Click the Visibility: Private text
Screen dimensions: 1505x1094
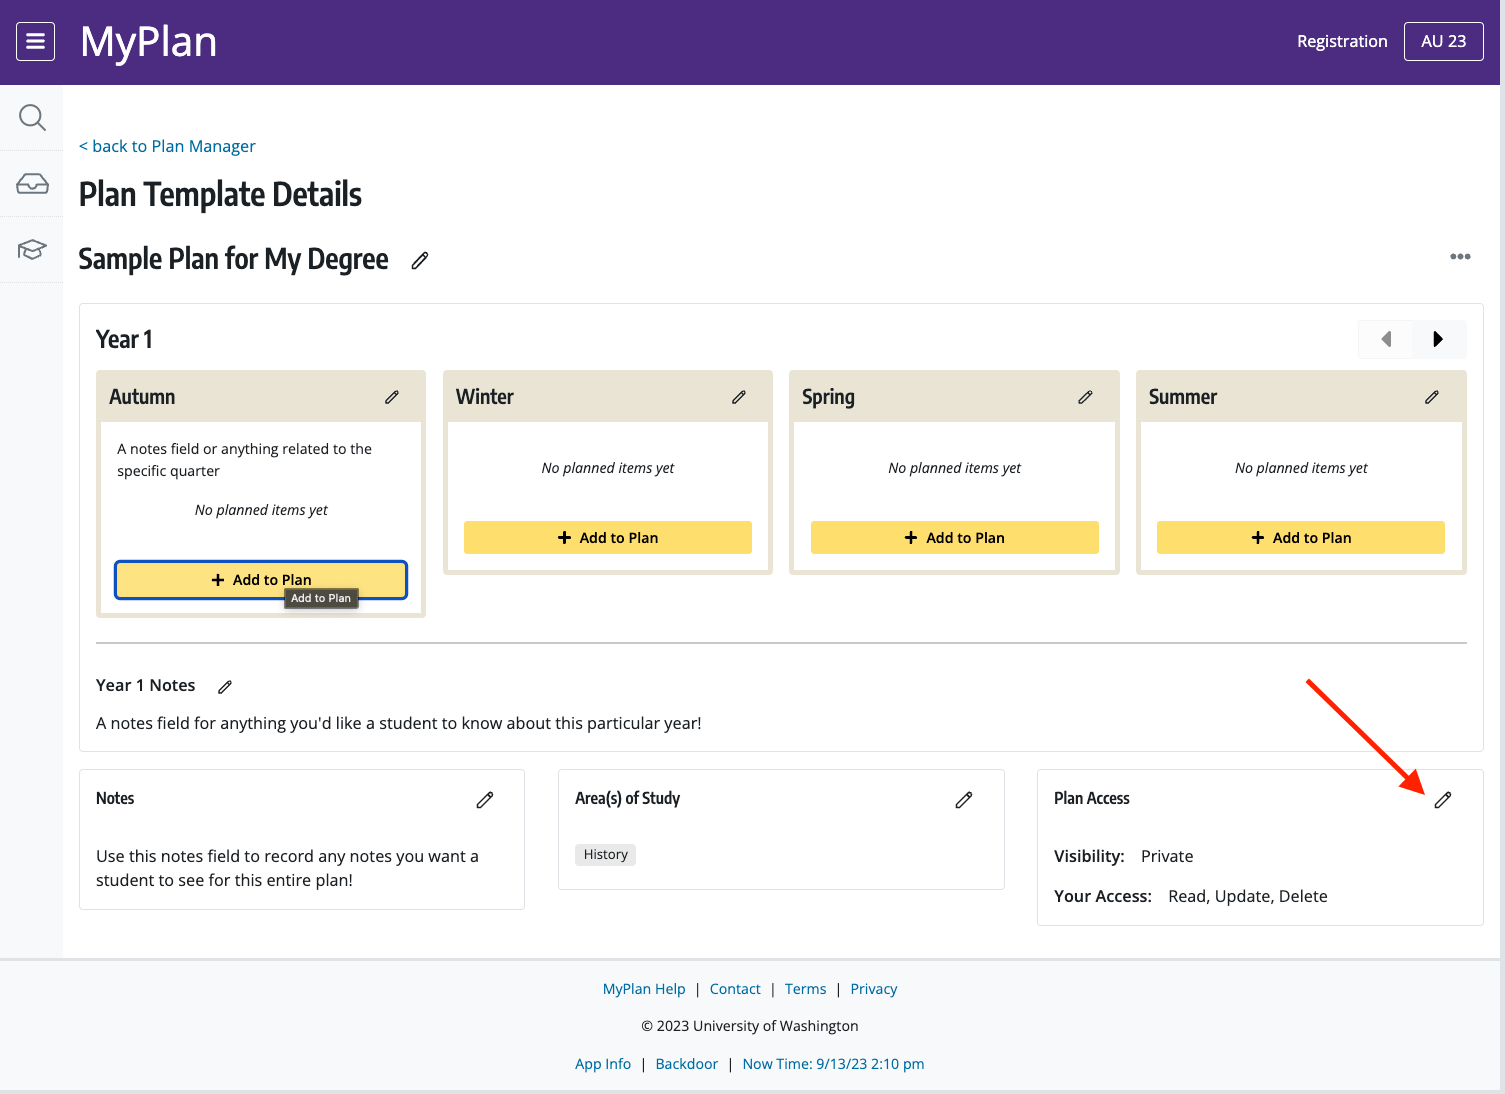(x=1124, y=856)
